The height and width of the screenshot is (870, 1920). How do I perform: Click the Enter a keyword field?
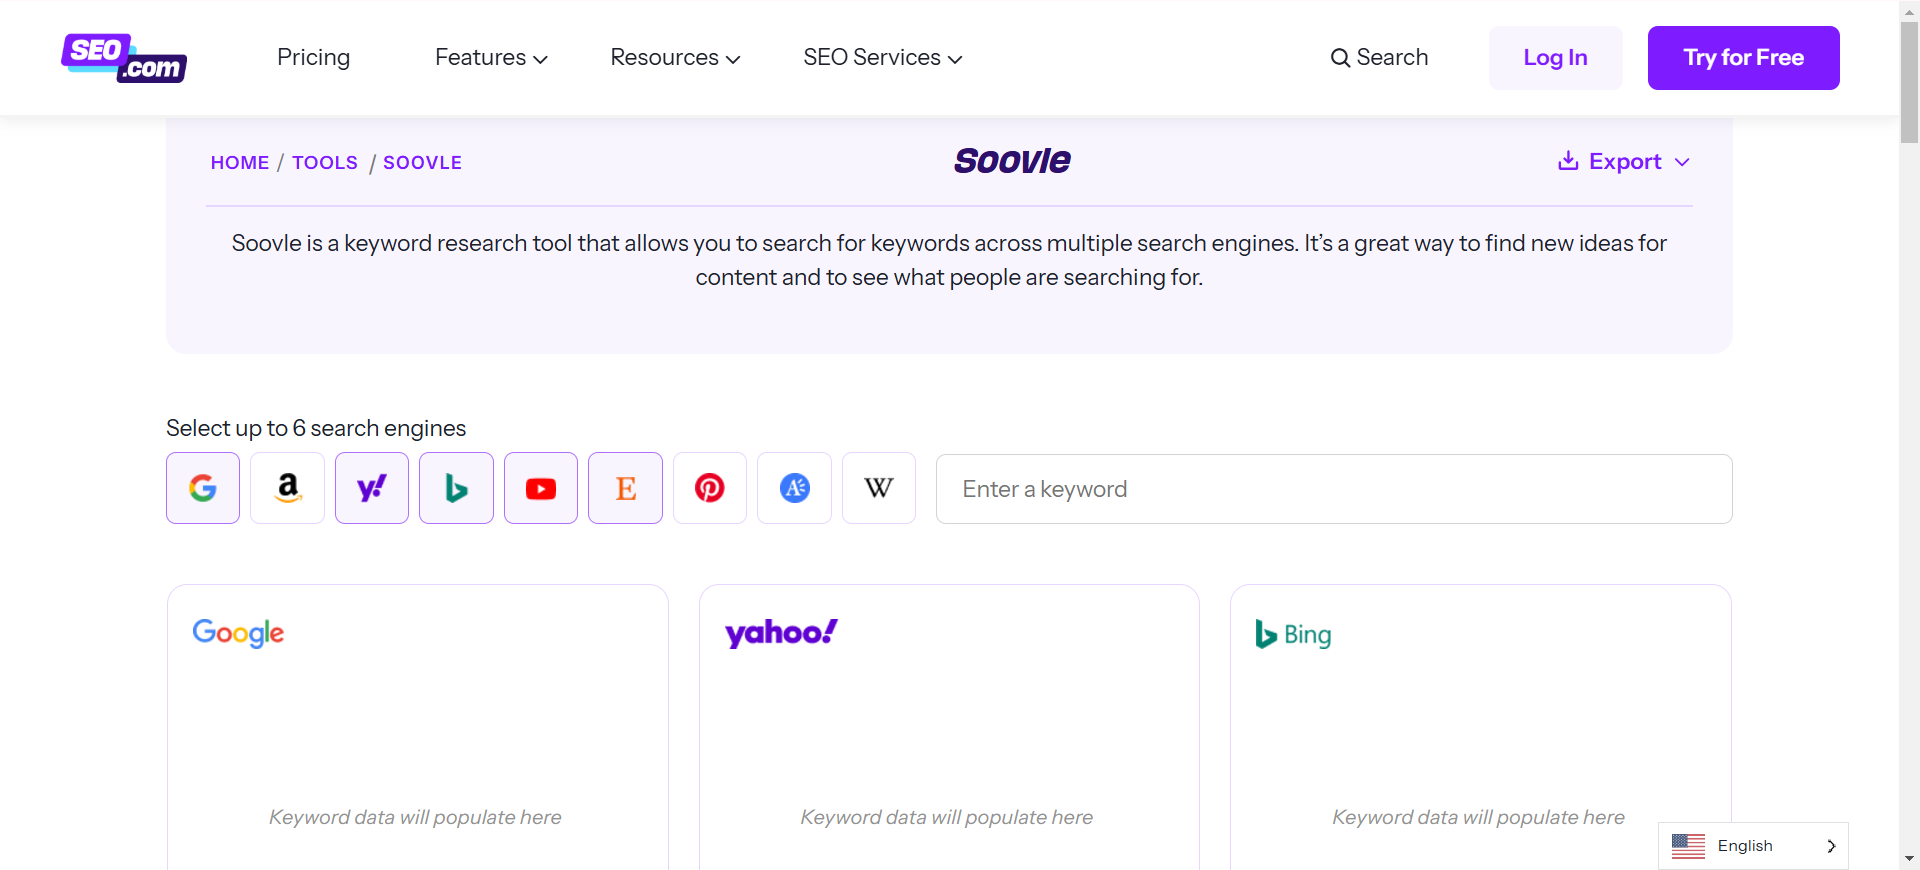[1333, 489]
